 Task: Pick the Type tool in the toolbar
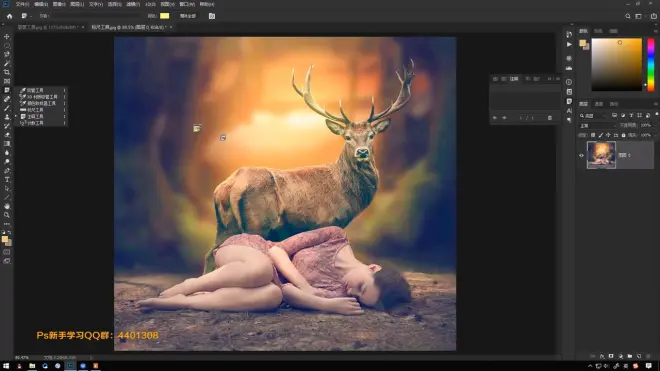(x=7, y=180)
